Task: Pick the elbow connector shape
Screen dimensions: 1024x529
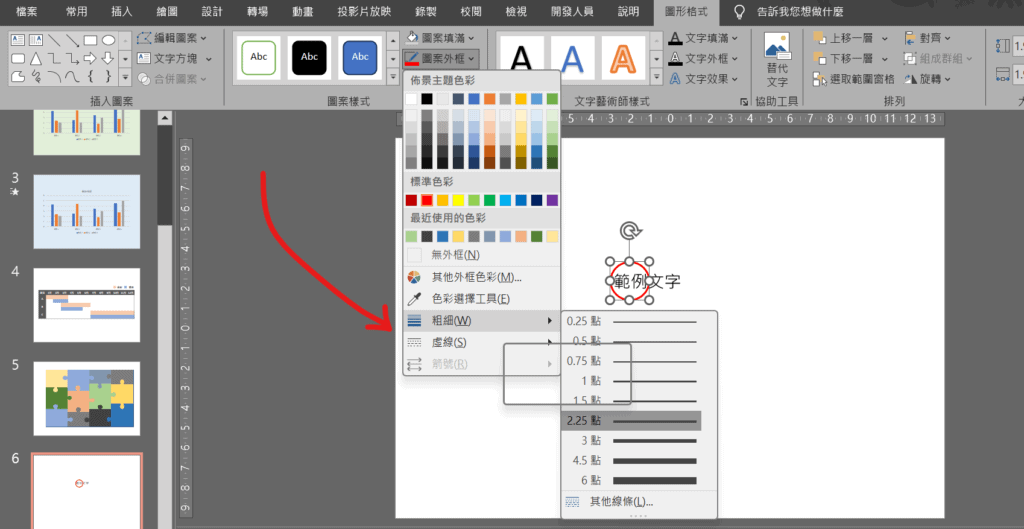Action: point(54,59)
